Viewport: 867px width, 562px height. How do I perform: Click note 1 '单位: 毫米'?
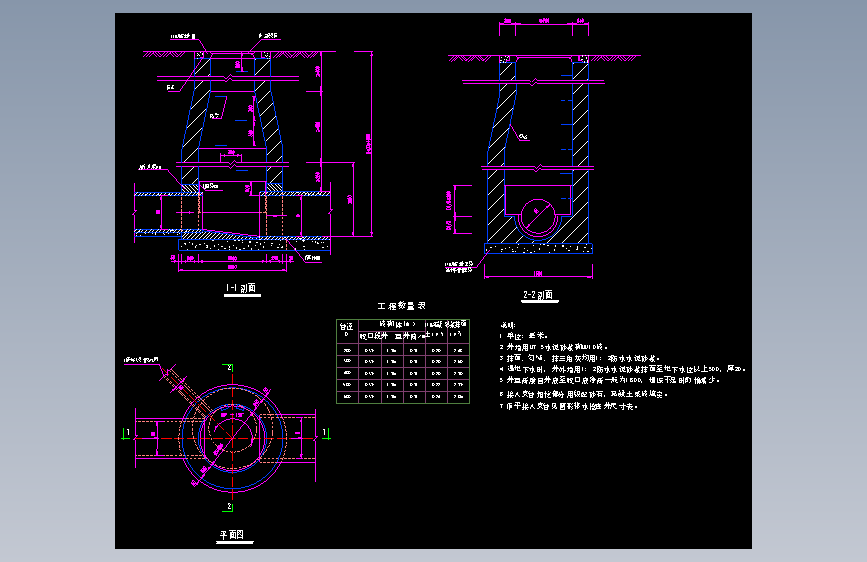(524, 336)
